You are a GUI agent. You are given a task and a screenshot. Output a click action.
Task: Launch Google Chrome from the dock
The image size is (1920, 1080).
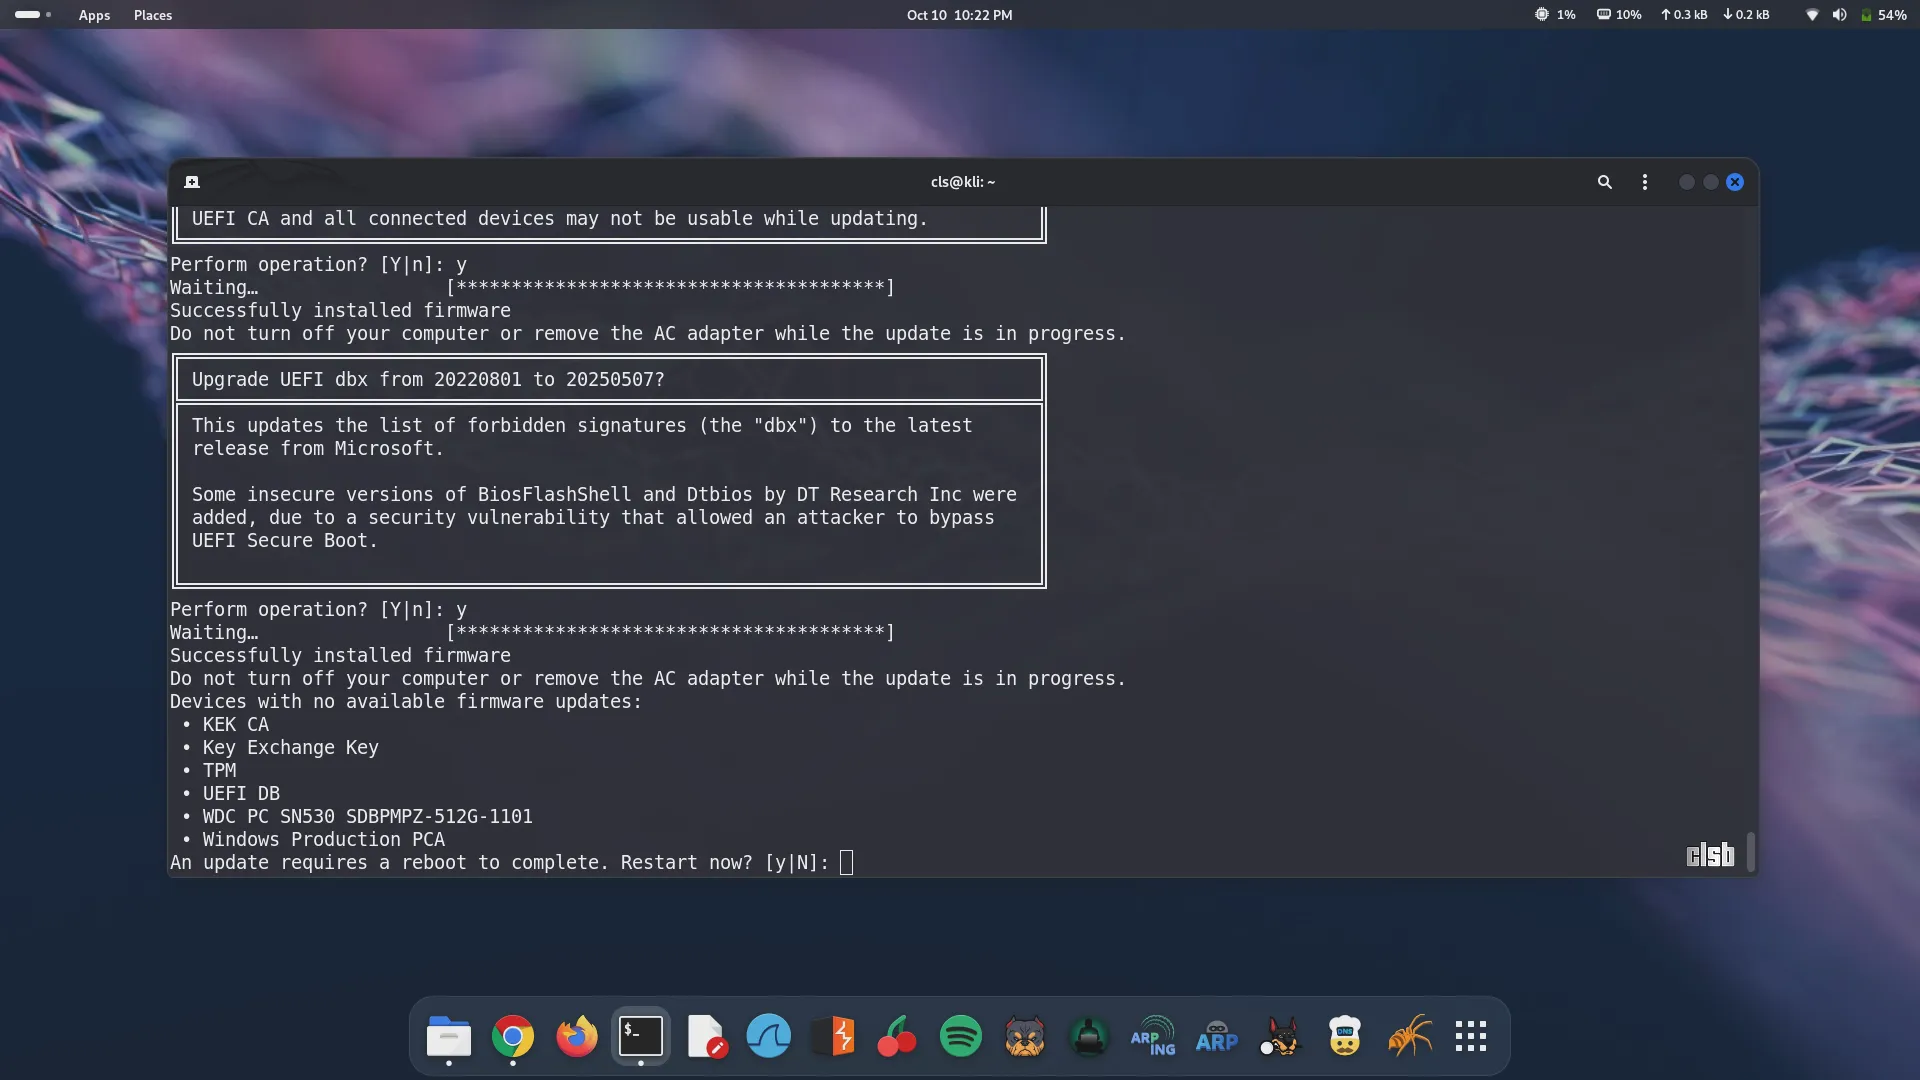tap(513, 1037)
